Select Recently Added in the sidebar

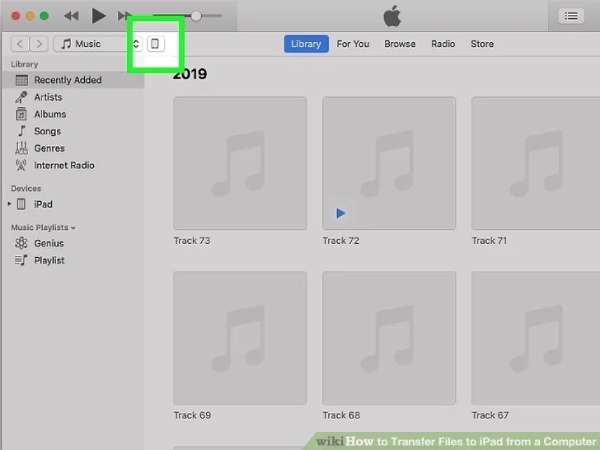click(73, 80)
